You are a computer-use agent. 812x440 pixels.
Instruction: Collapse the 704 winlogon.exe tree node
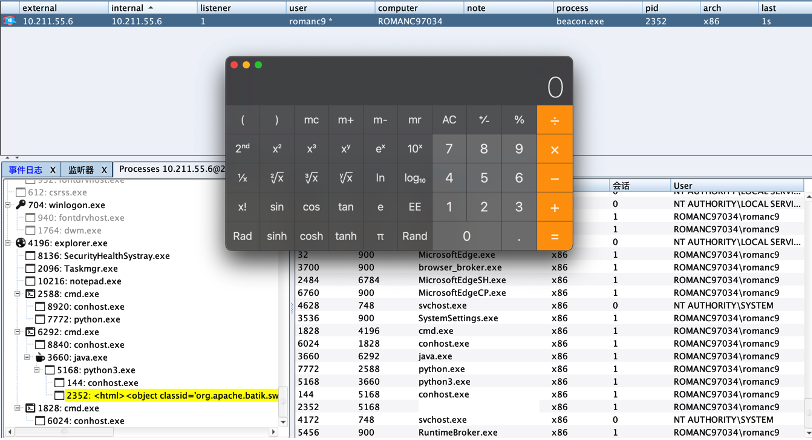coord(8,205)
